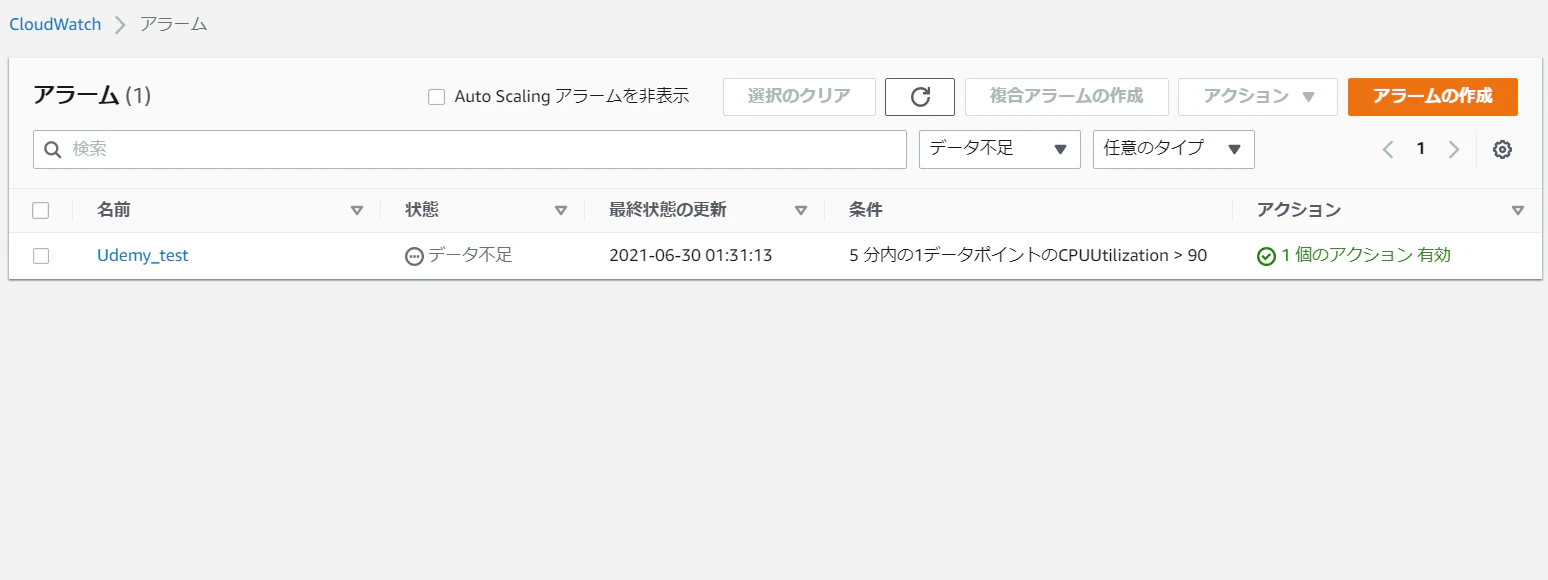
Task: Open the 任意のタイプ type filter dropdown
Action: 1174,149
